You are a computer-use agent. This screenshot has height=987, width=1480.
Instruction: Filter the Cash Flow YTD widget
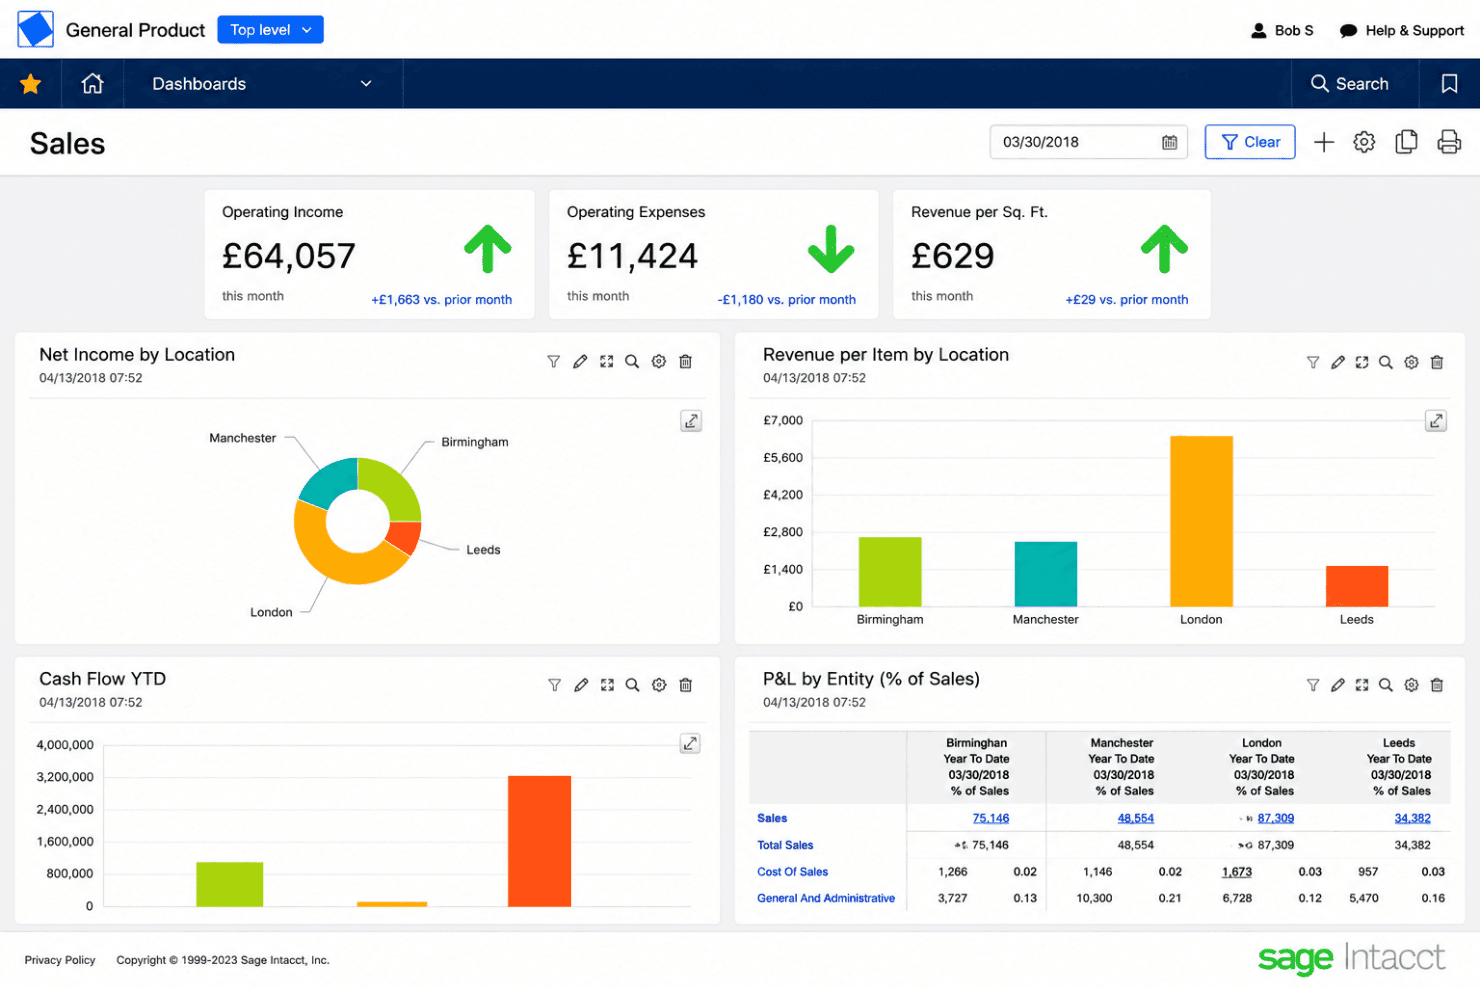554,685
